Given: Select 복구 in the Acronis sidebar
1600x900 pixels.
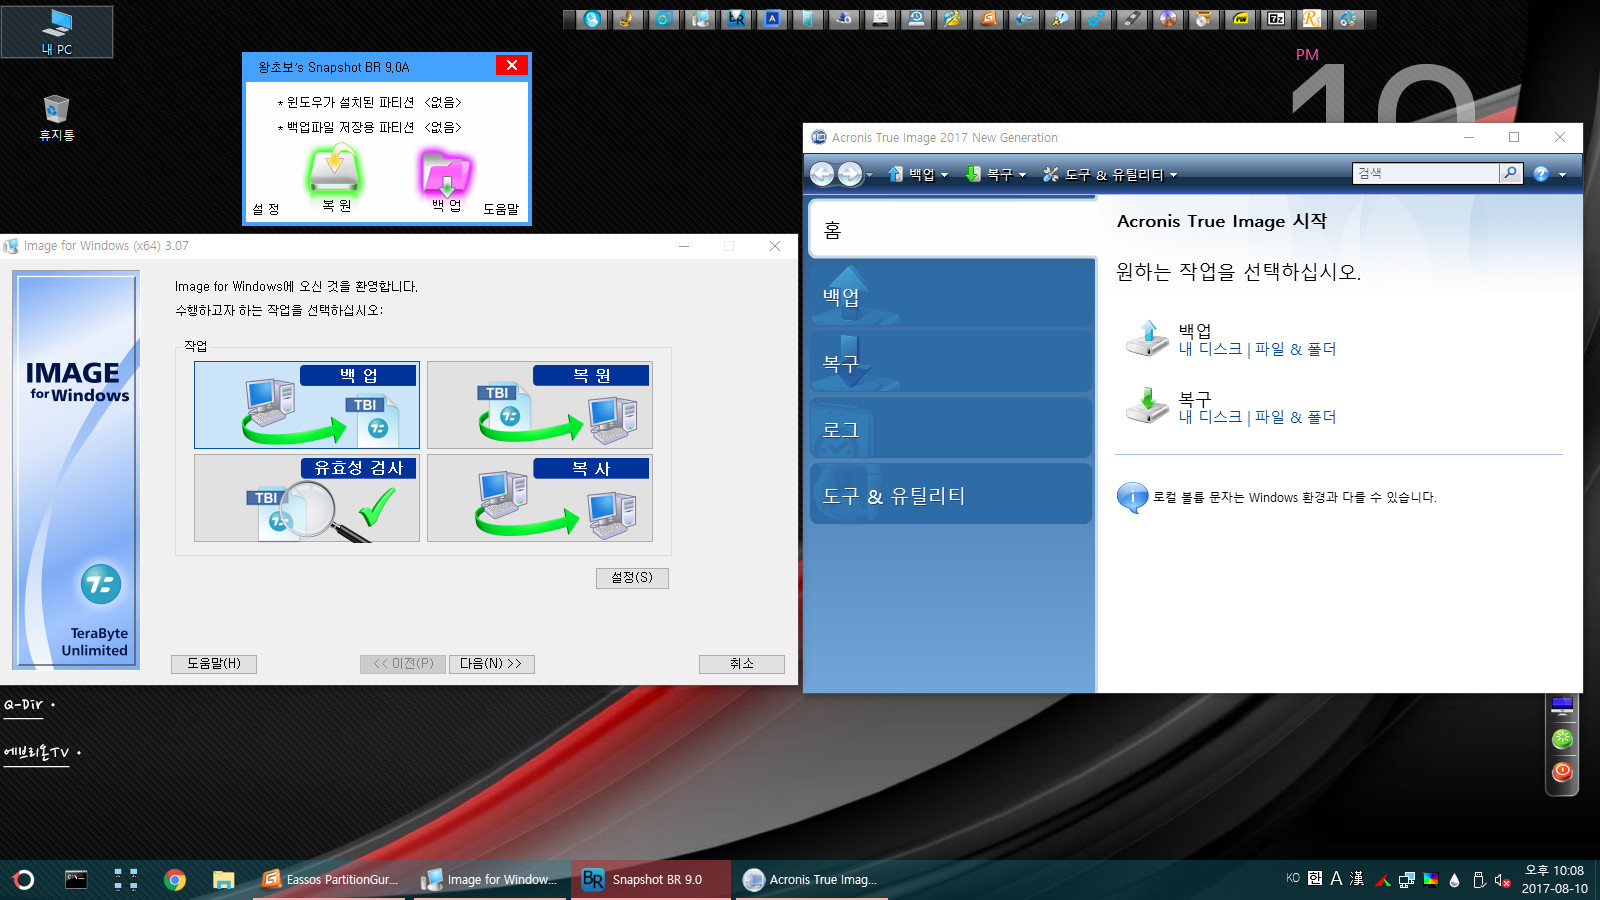Looking at the screenshot, I should (952, 363).
